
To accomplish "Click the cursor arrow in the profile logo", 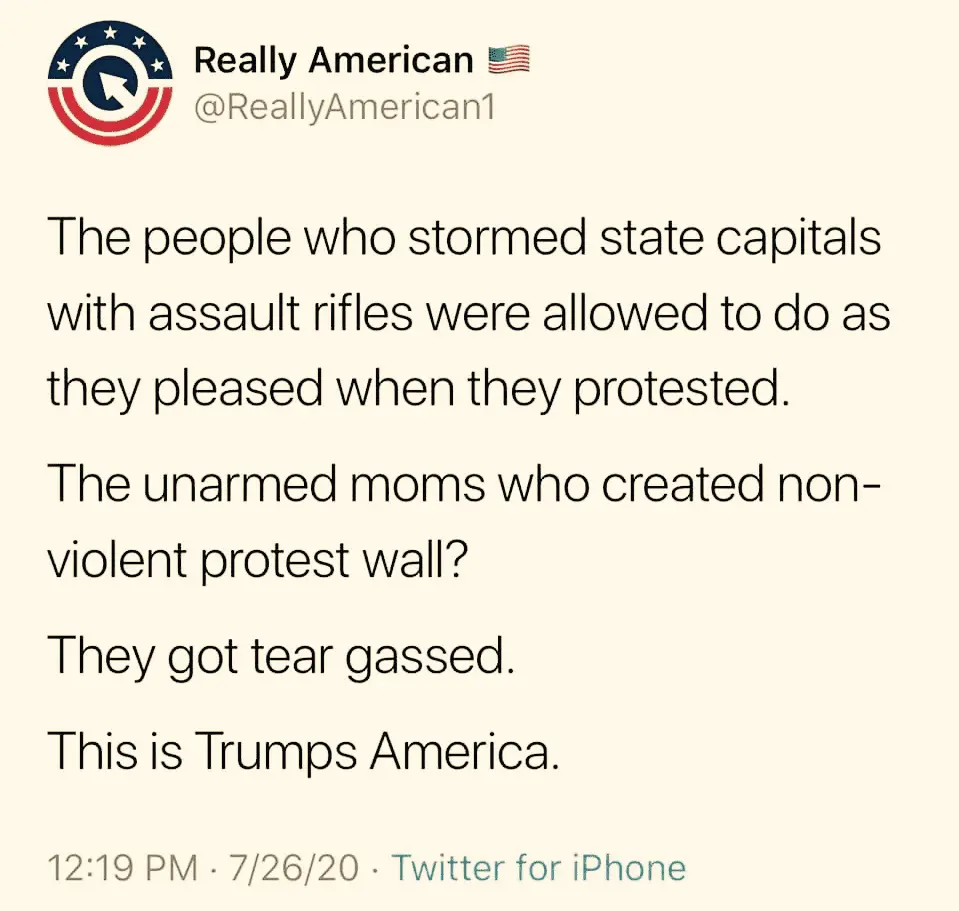I will [x=111, y=85].
